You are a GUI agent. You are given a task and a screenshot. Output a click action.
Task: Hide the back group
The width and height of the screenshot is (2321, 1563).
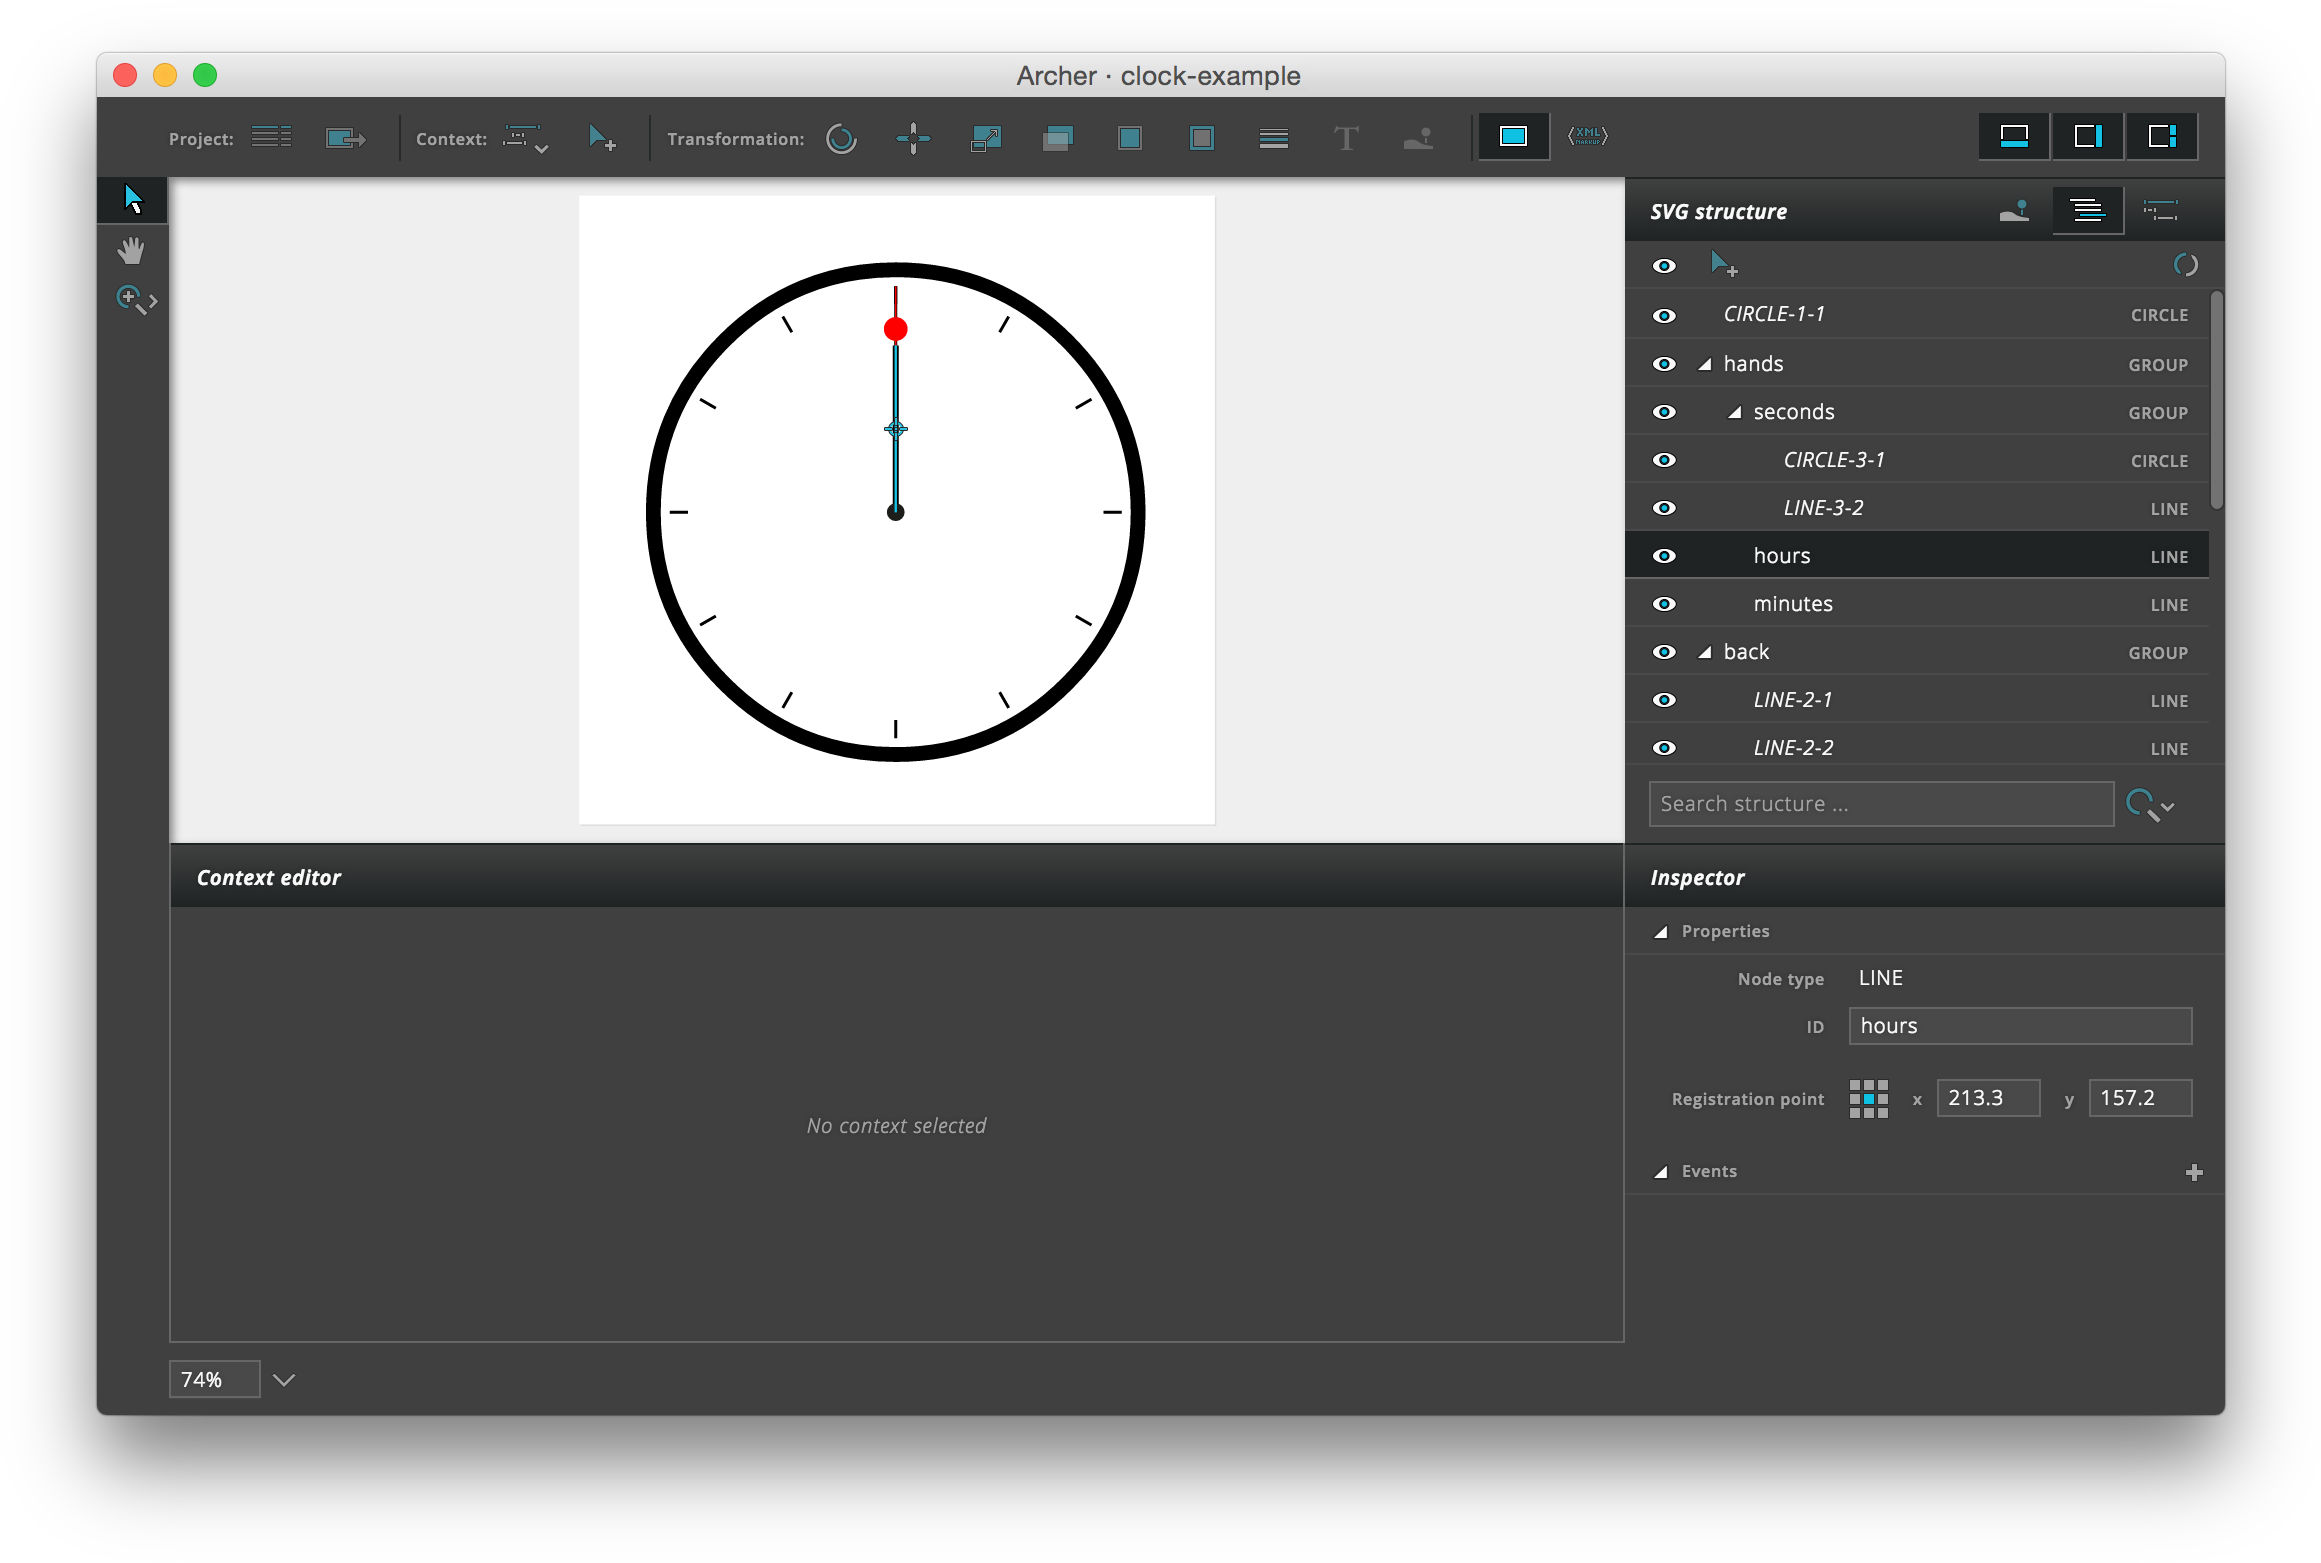click(x=1664, y=652)
